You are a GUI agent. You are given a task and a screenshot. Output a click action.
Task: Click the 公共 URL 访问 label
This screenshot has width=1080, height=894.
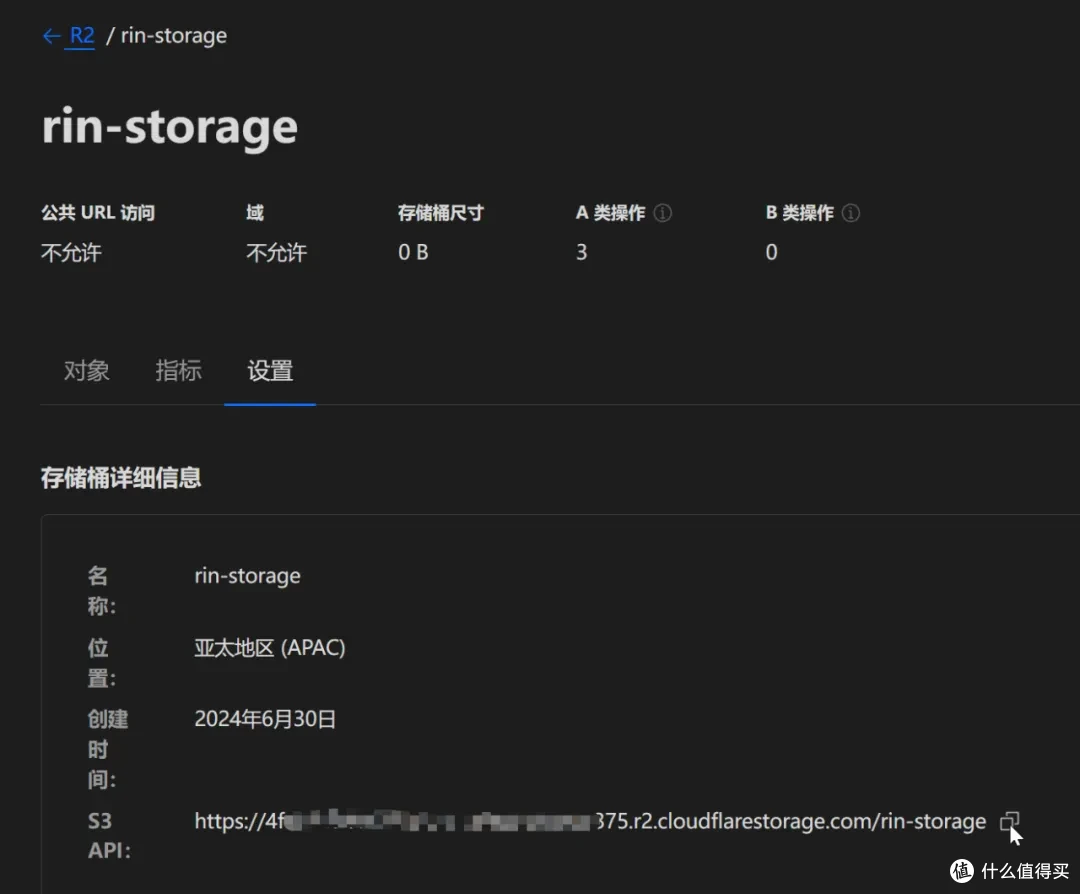pyautogui.click(x=98, y=213)
